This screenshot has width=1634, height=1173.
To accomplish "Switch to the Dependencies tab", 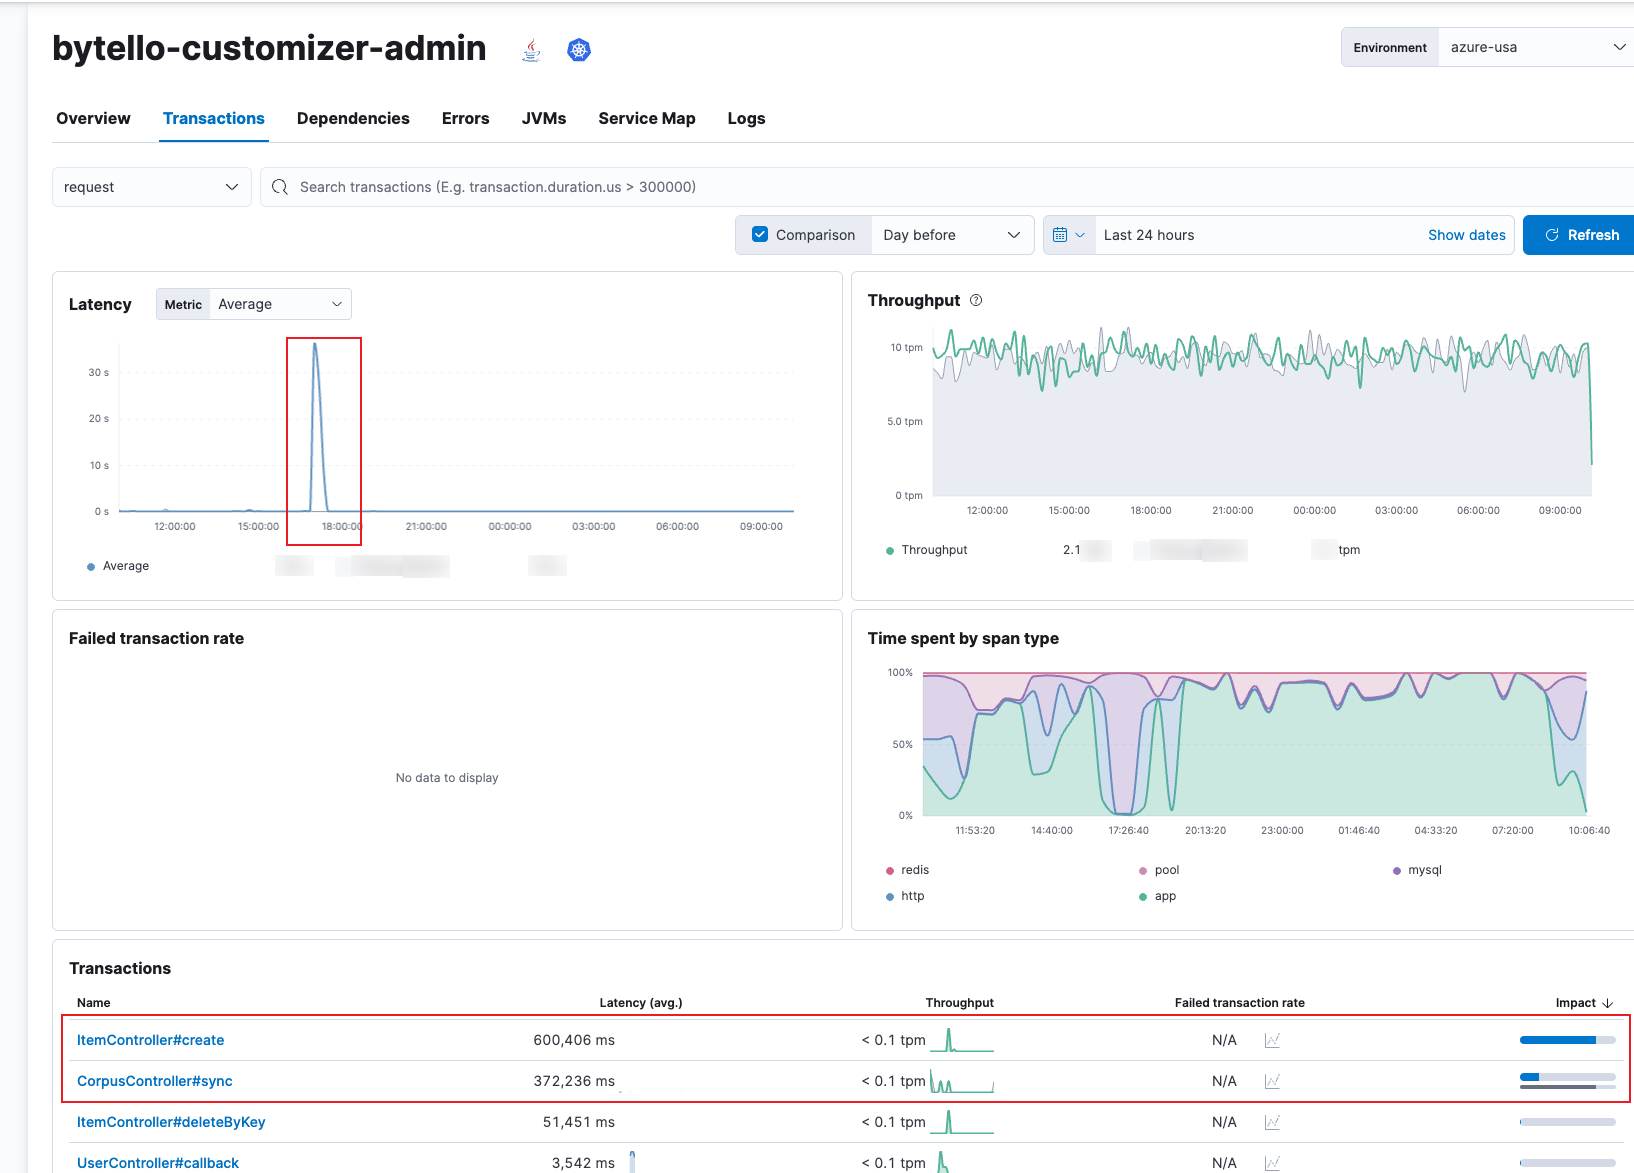I will pos(353,119).
